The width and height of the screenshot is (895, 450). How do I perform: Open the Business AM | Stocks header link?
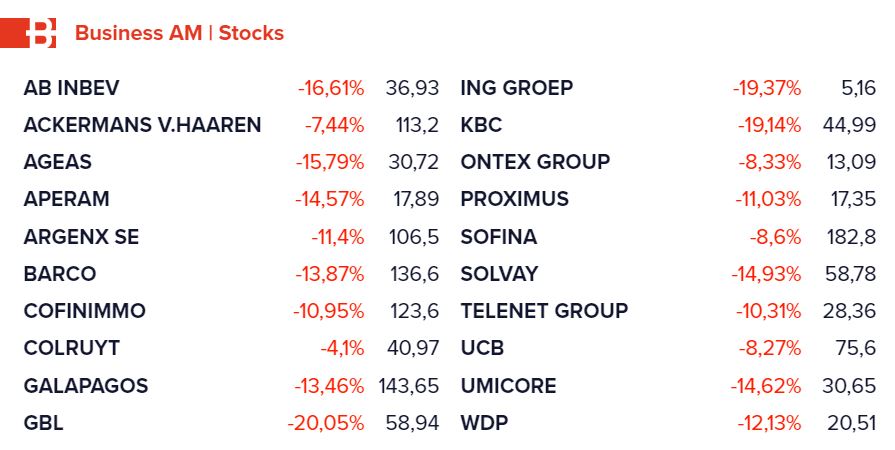click(x=179, y=33)
